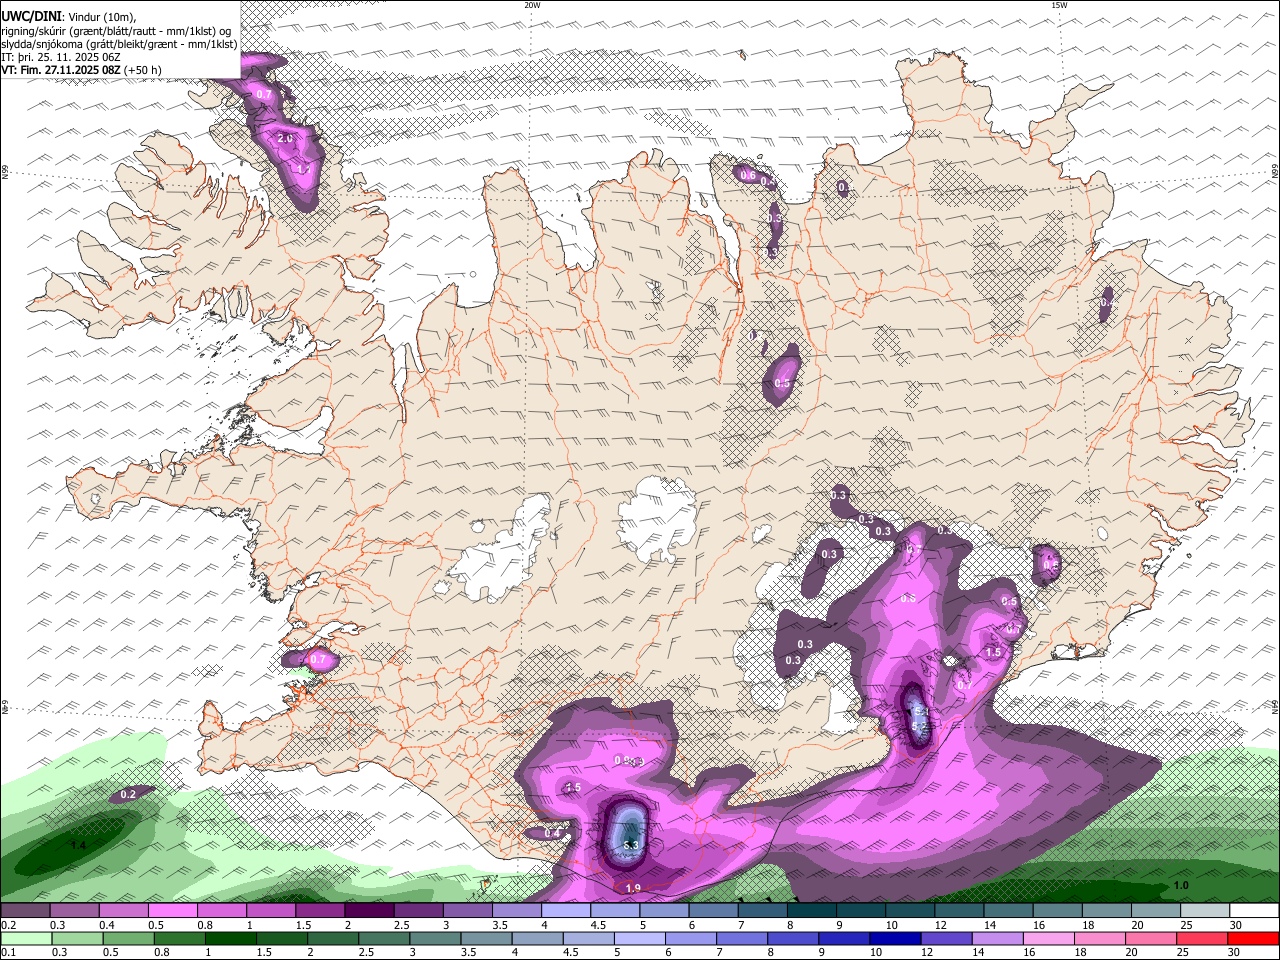Pick lower legend swatch labeled 25
This screenshot has width=1280, height=960.
[x=1202, y=939]
